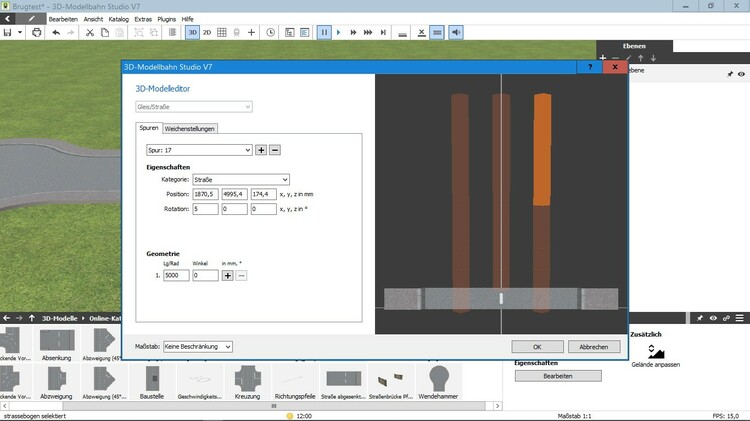750x421 pixels.
Task: Open the hamburger menu in properties bar
Action: tap(739, 318)
